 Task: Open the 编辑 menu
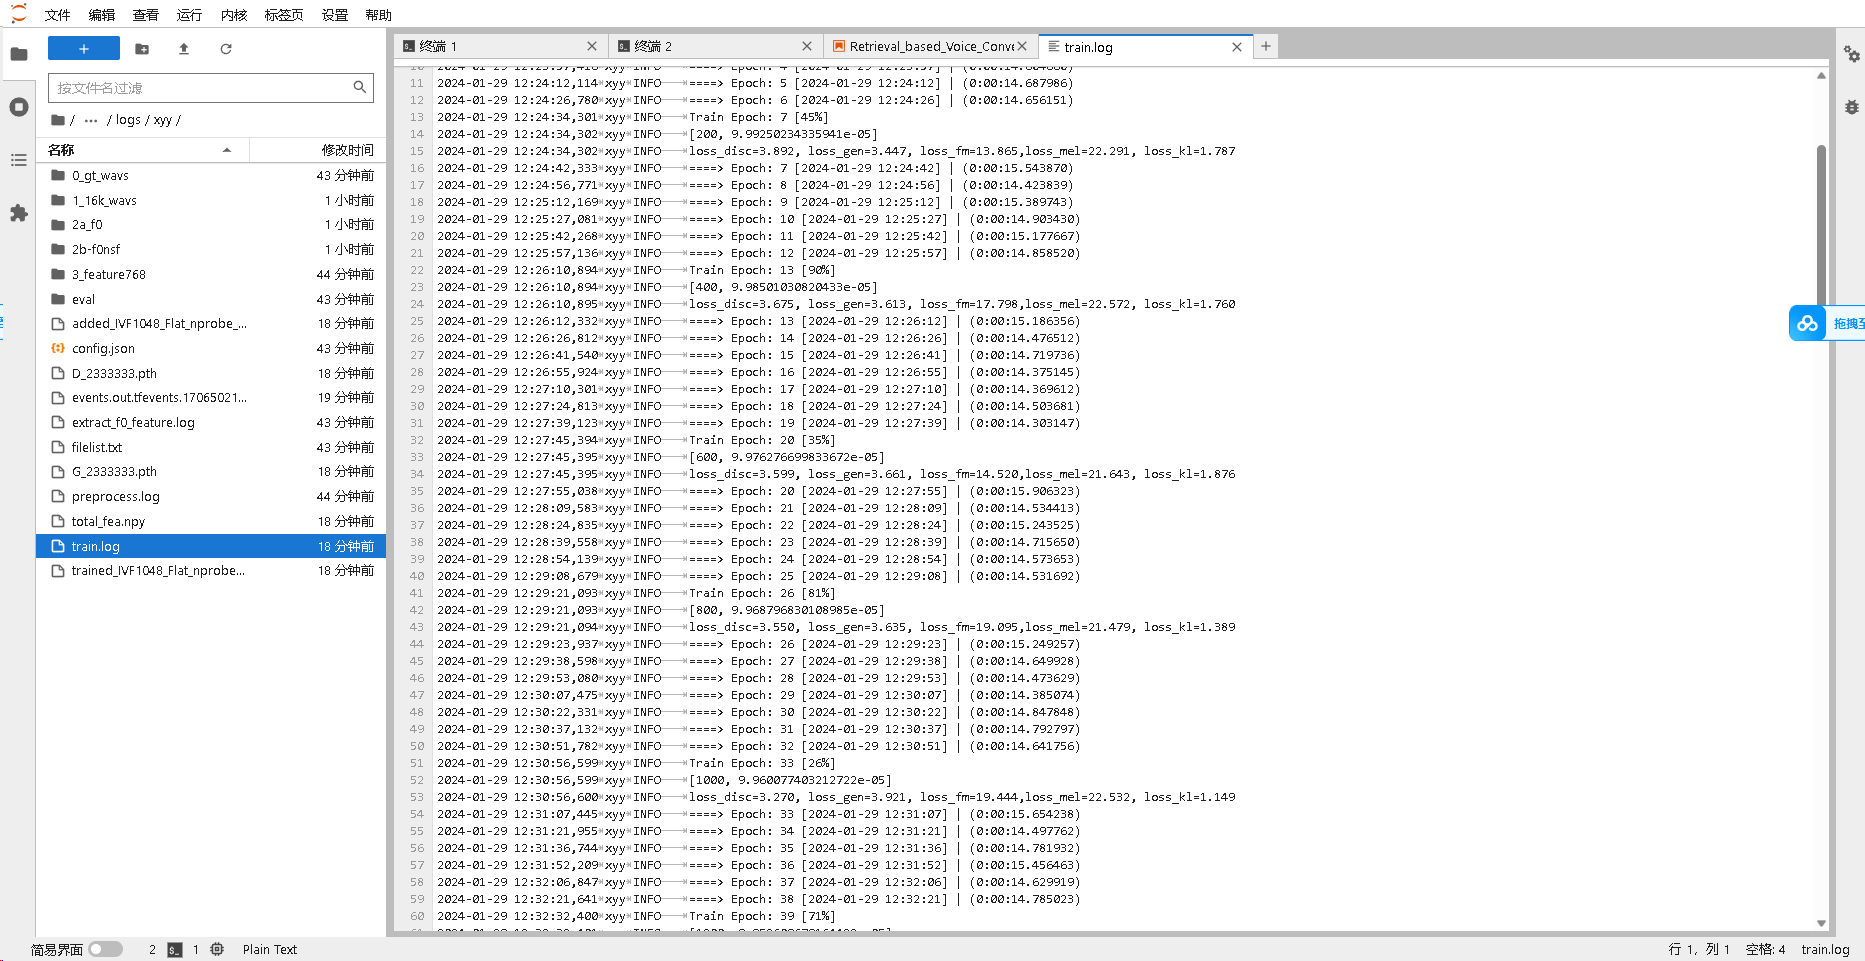pyautogui.click(x=101, y=15)
